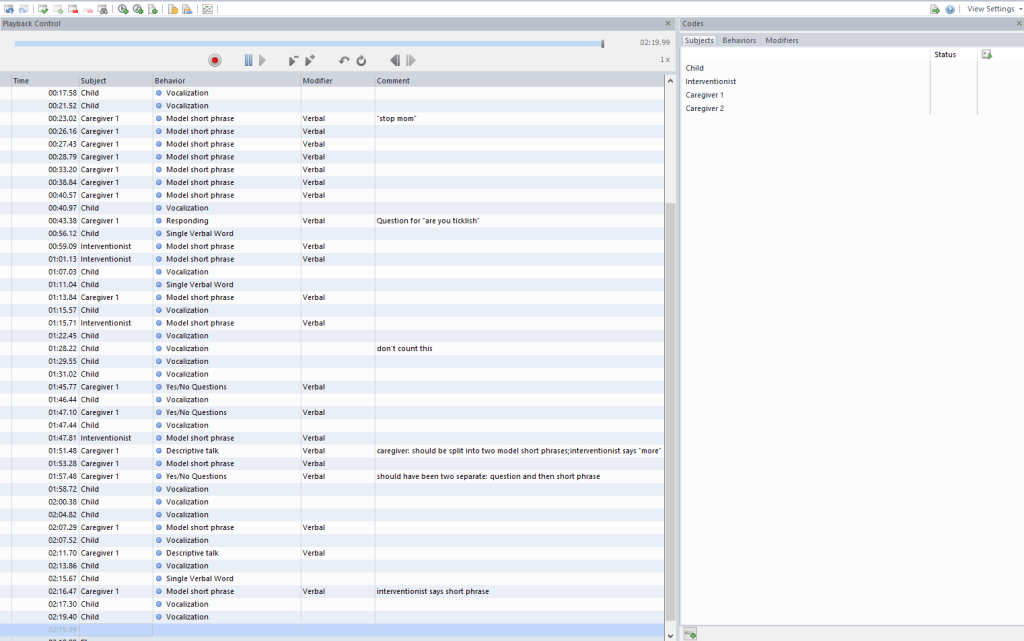This screenshot has width=1024, height=641.
Task: Click the red delete row toolbar icon
Action: pyautogui.click(x=74, y=9)
